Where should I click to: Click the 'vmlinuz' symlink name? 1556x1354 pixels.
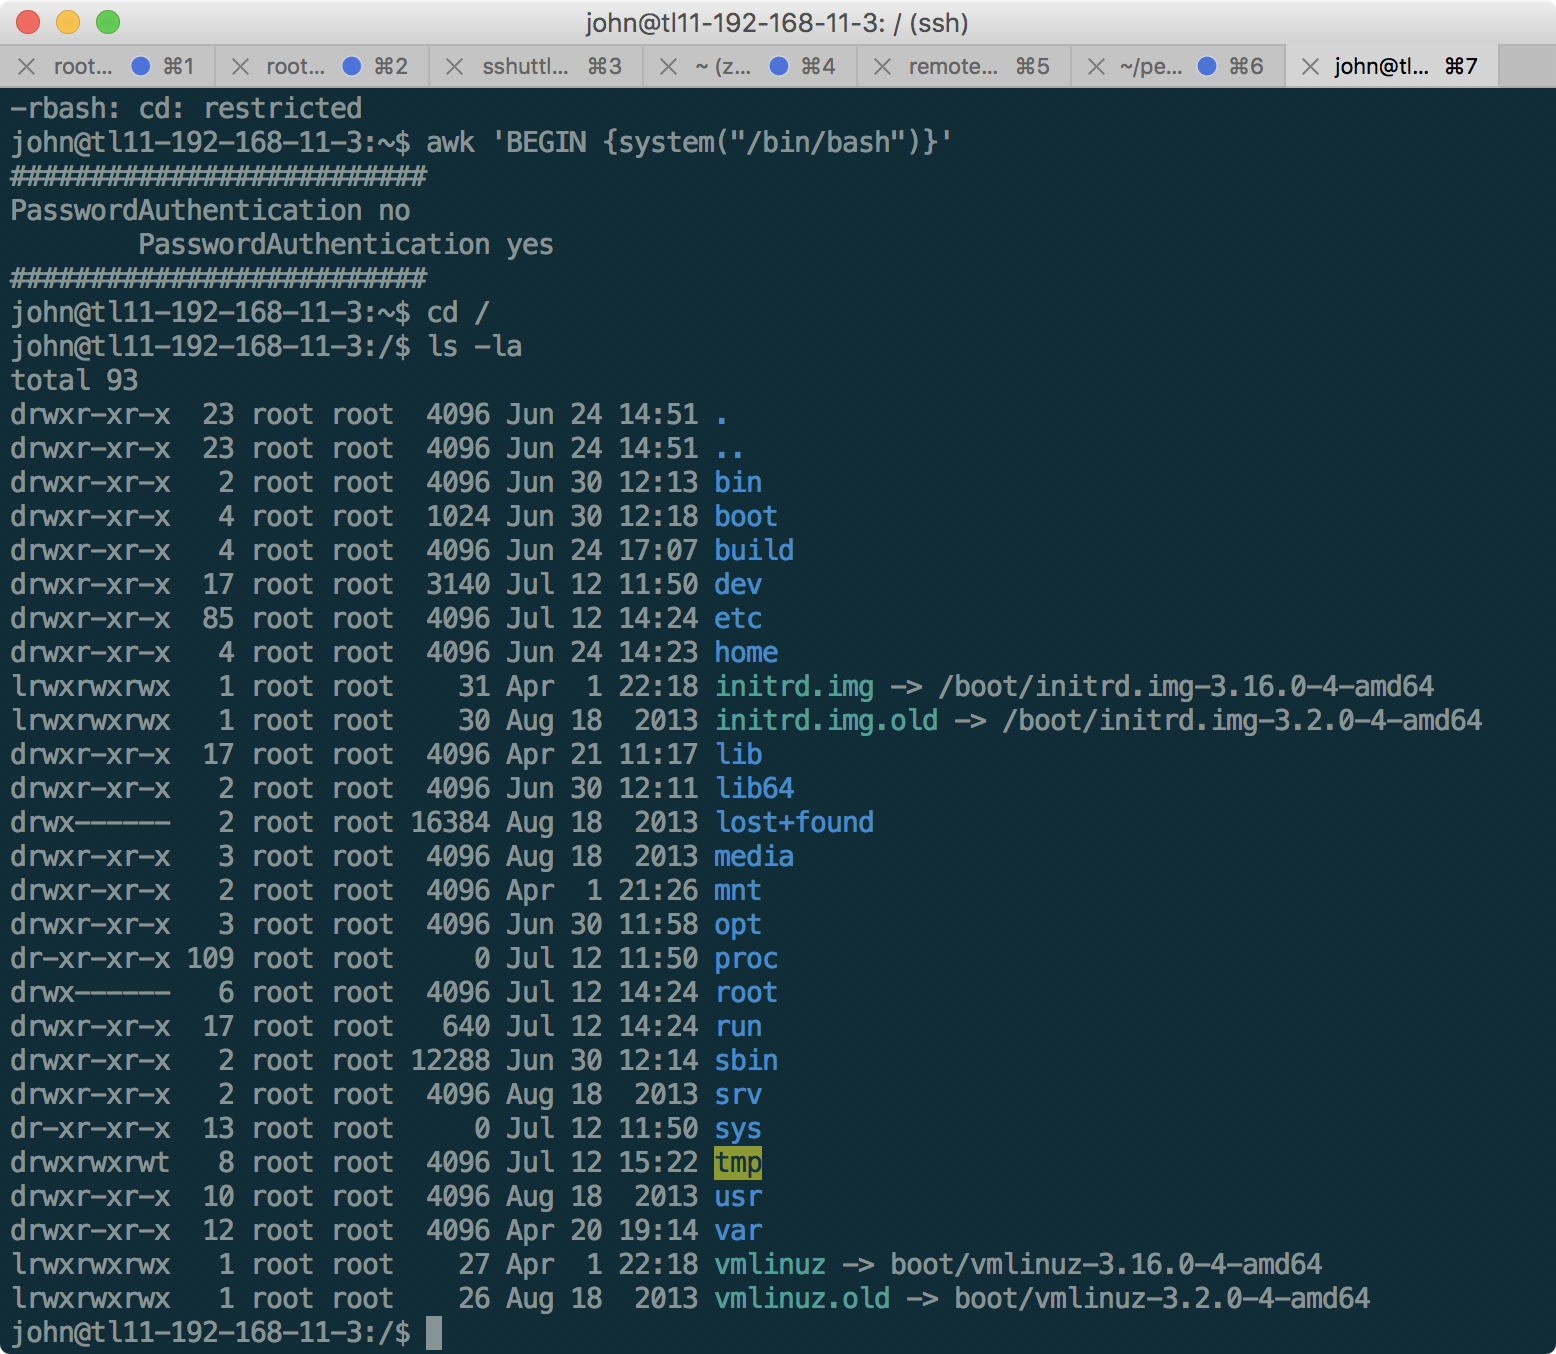point(770,1264)
